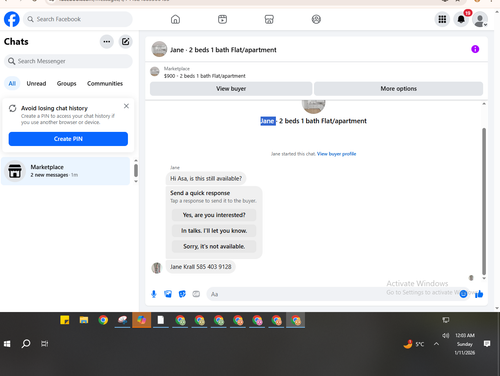
Task: Open the Groups icon in top nav
Action: [316, 19]
